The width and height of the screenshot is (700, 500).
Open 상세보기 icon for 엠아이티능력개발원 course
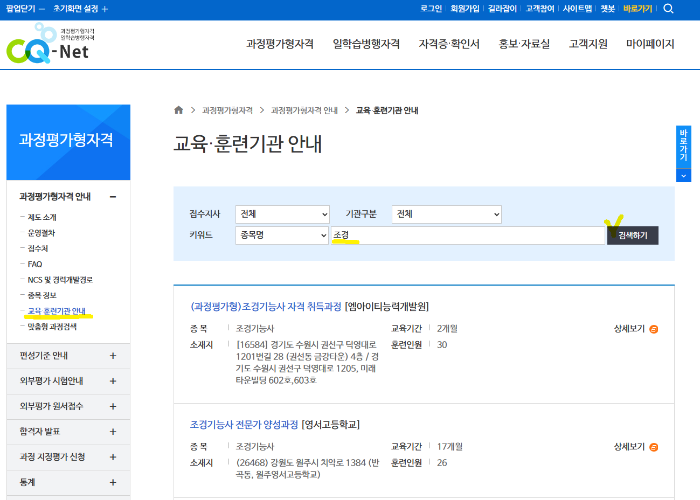tap(654, 329)
